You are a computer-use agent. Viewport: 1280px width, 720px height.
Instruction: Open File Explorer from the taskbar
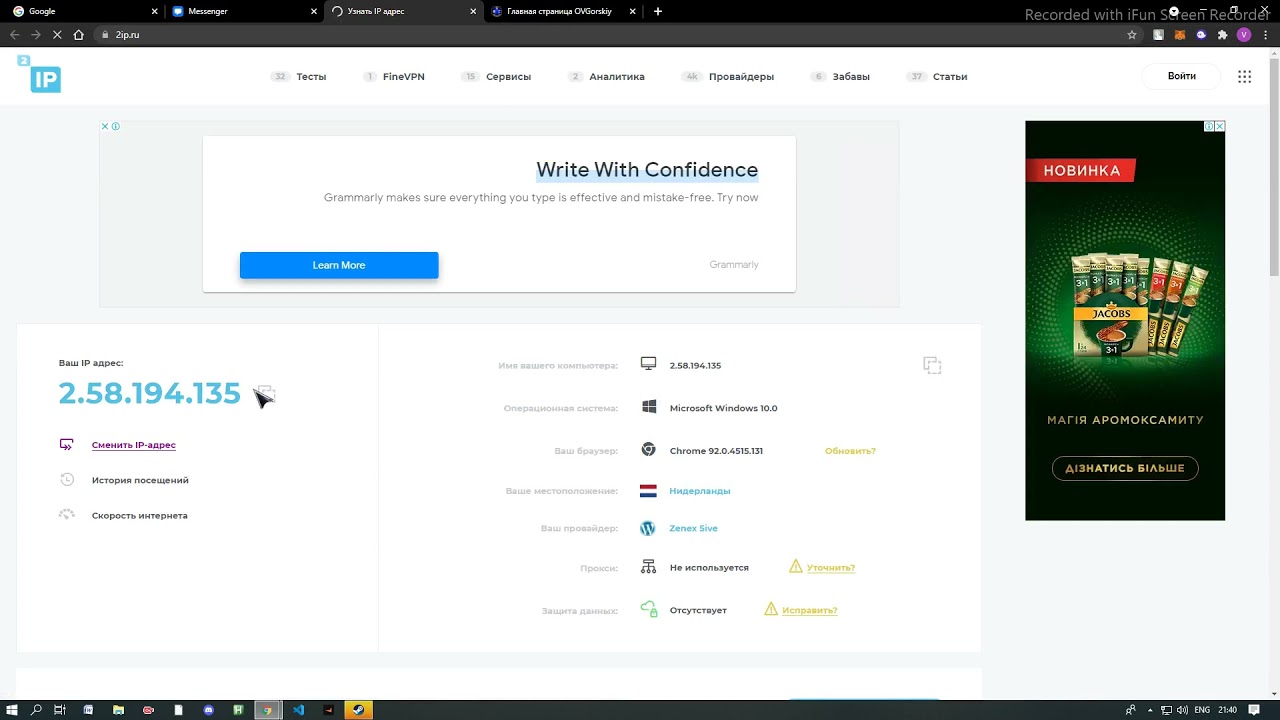click(118, 710)
